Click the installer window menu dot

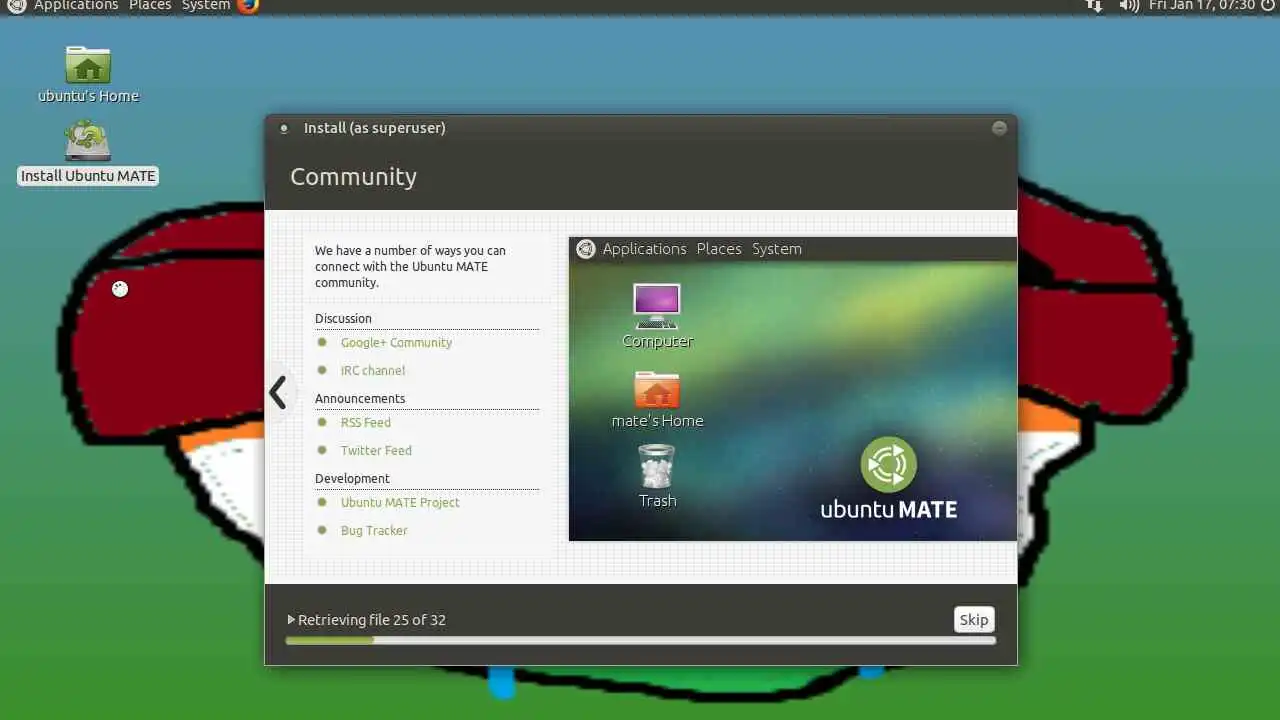[x=284, y=128]
